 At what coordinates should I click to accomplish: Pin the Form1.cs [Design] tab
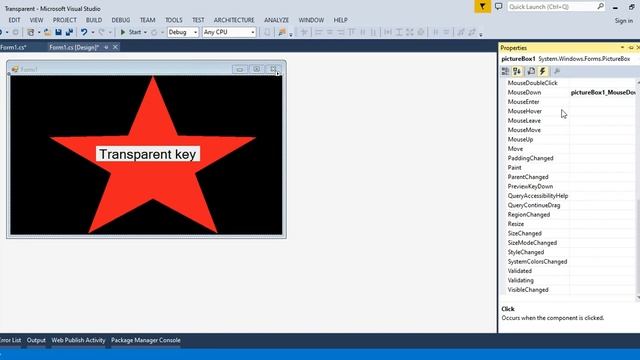[106, 47]
